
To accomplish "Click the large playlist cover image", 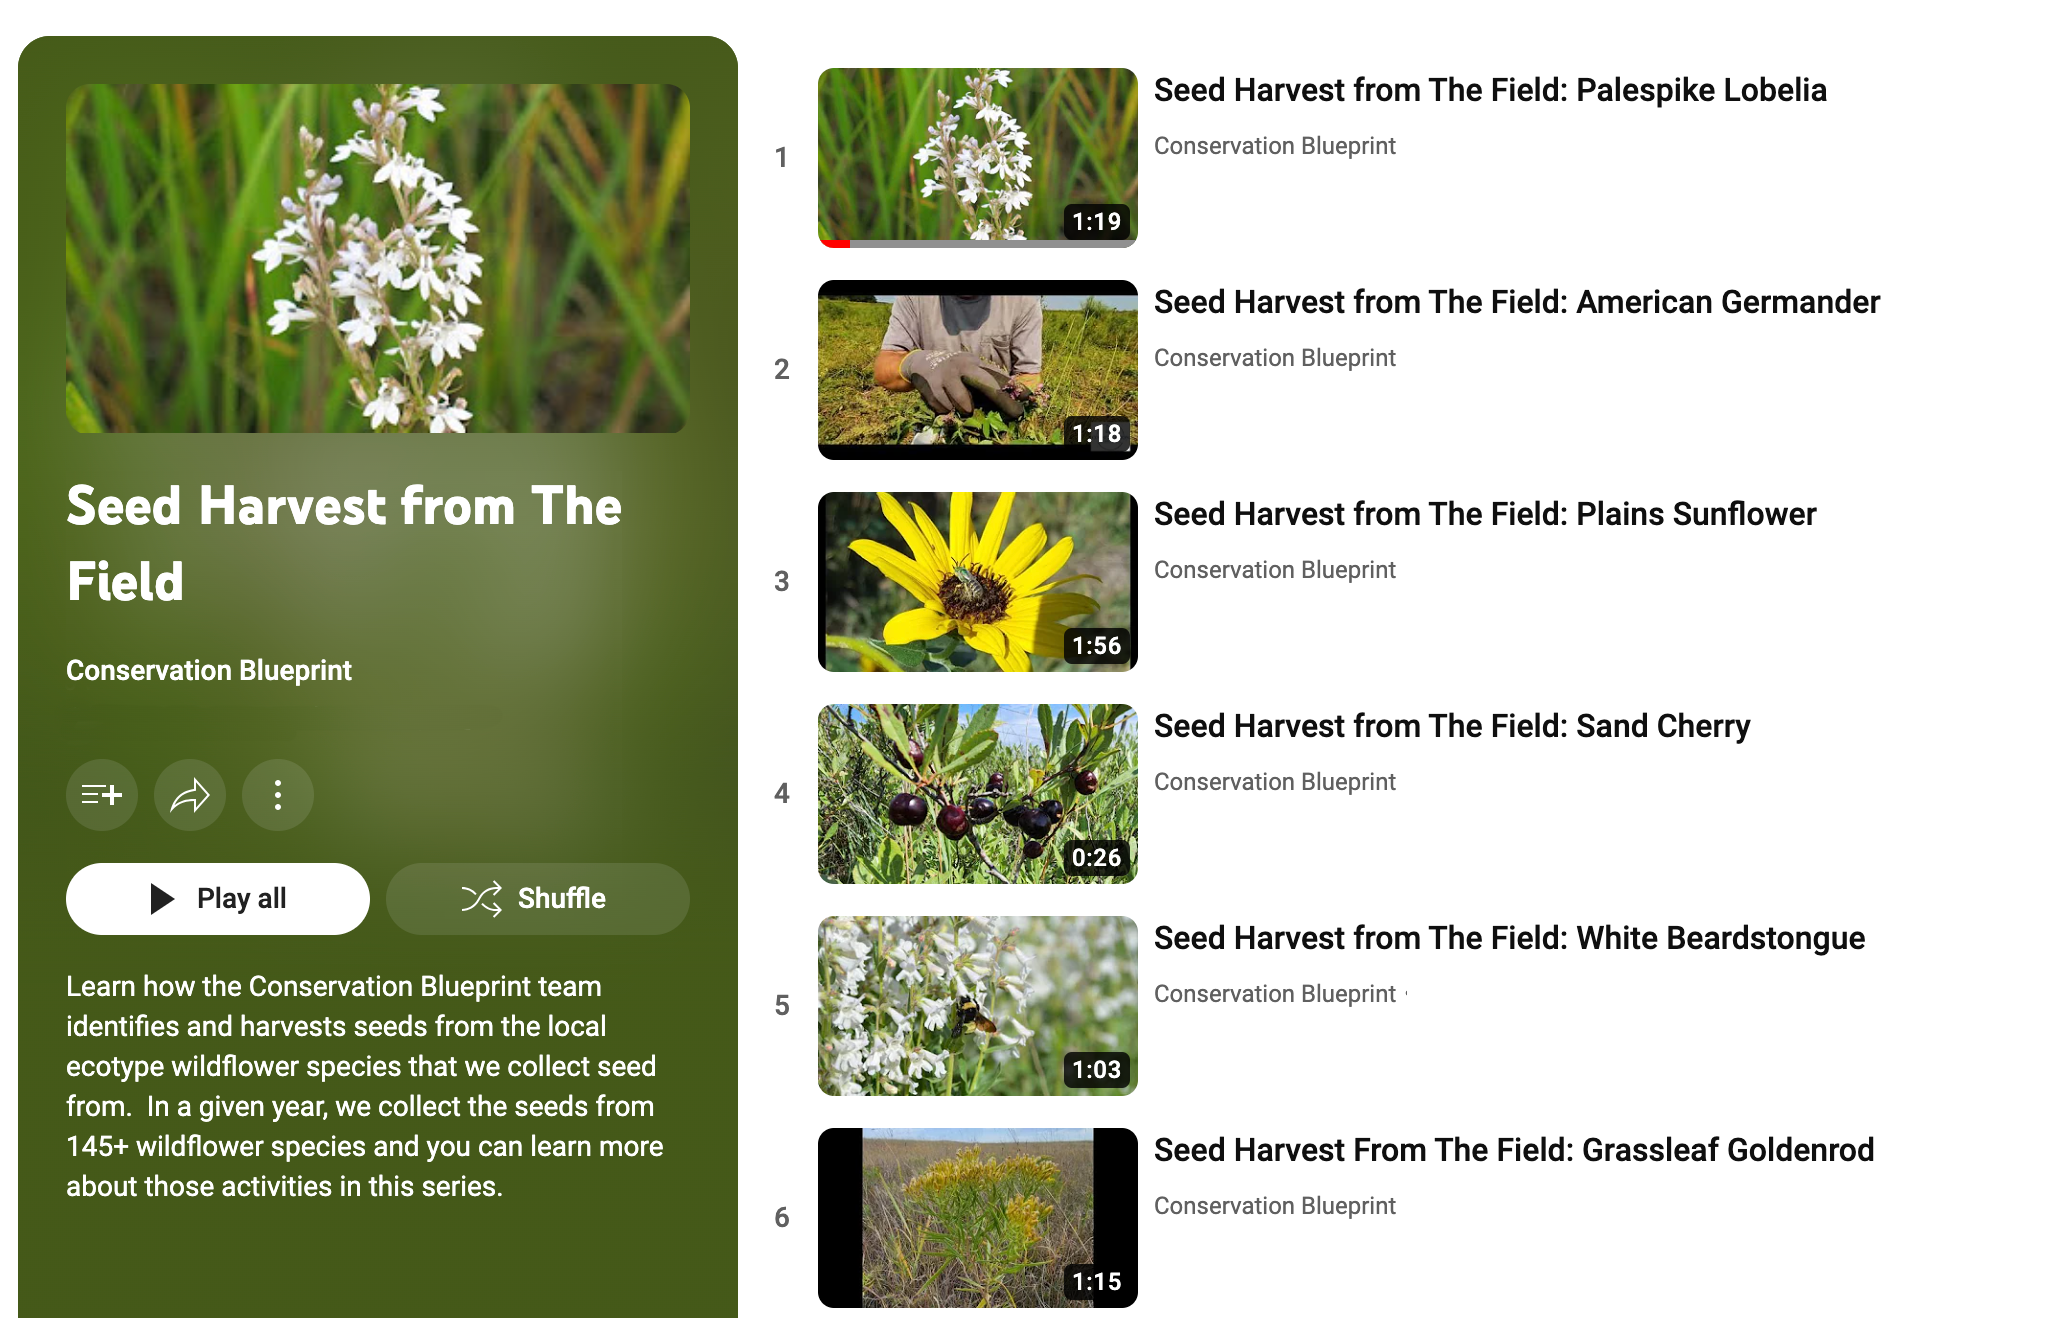I will point(378,258).
